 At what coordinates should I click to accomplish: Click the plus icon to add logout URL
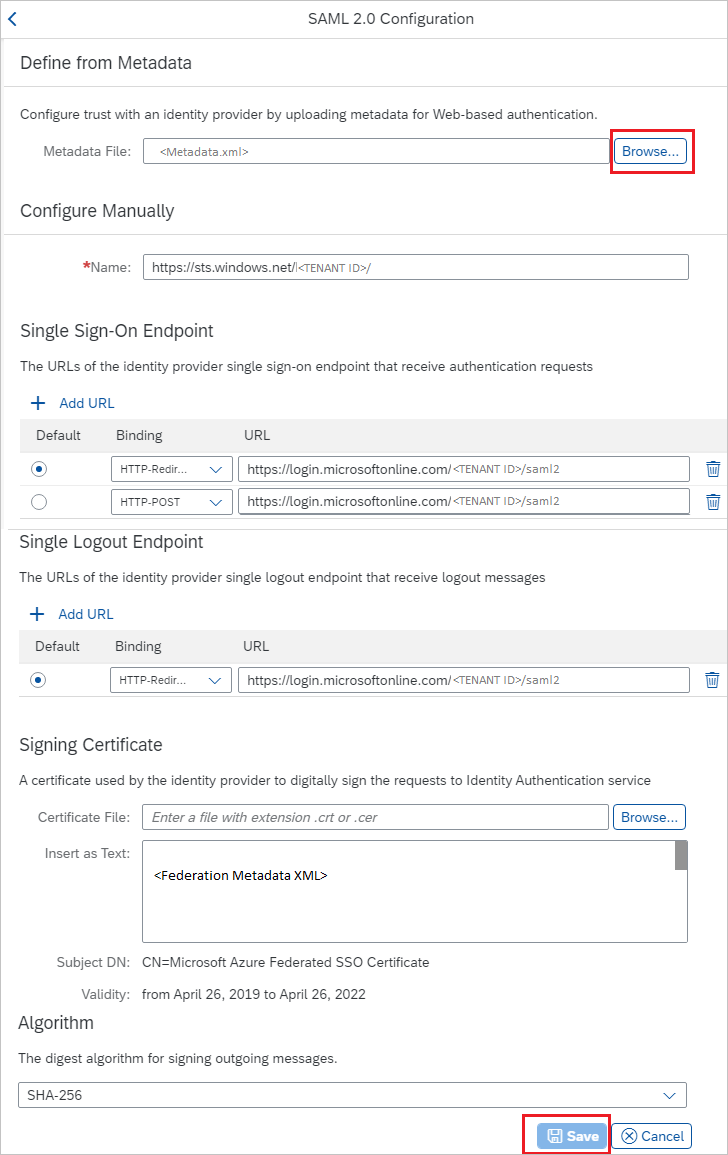37,613
